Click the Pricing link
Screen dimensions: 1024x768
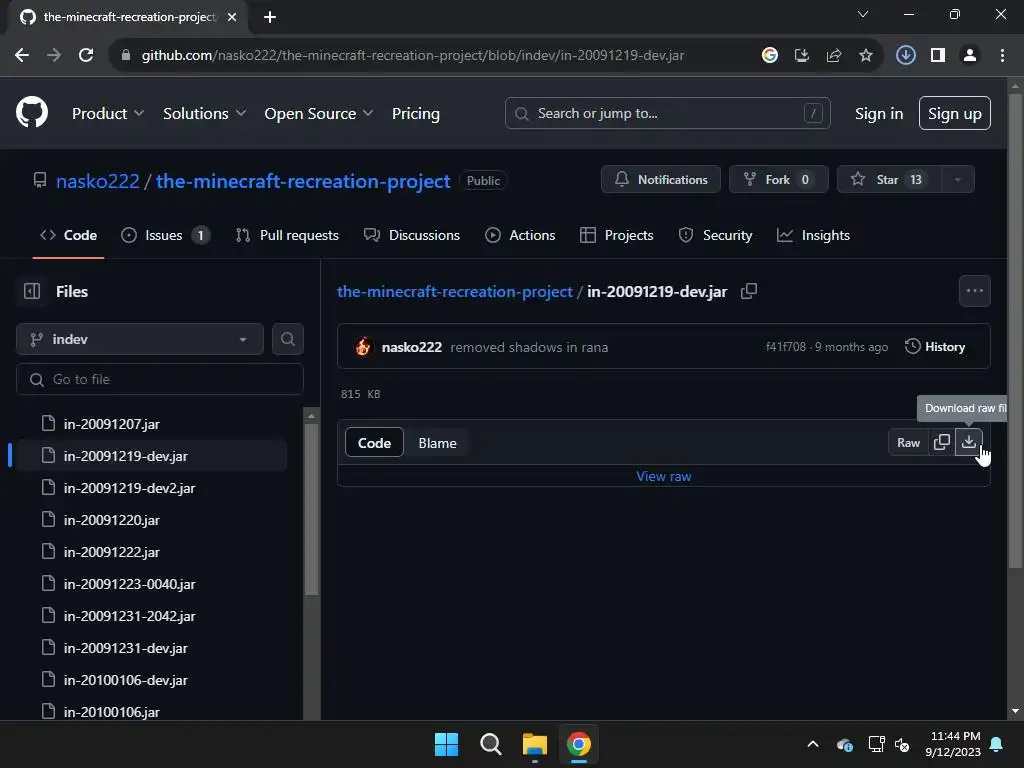click(x=416, y=113)
